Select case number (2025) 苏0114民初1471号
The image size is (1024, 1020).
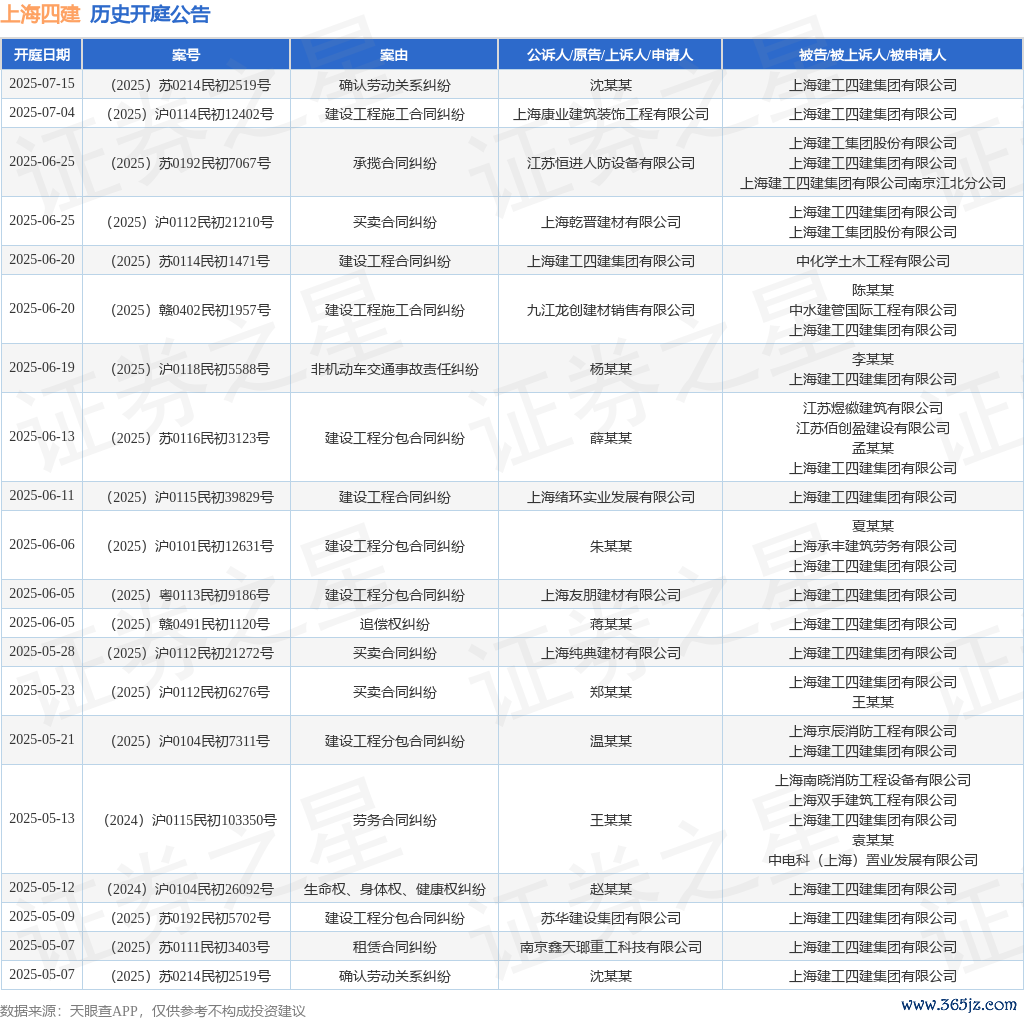pos(190,261)
